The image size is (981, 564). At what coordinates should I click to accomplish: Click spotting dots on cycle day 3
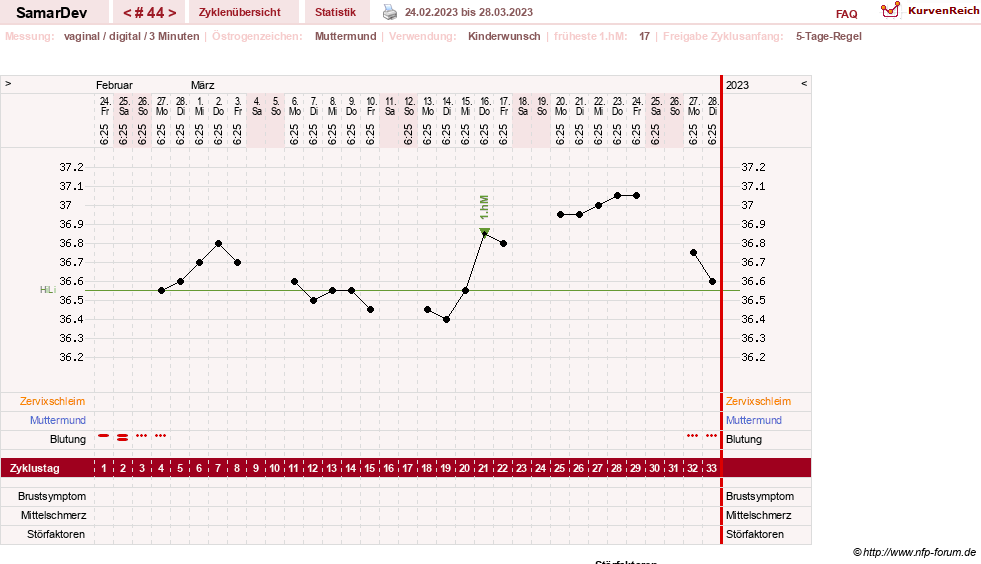click(x=141, y=436)
